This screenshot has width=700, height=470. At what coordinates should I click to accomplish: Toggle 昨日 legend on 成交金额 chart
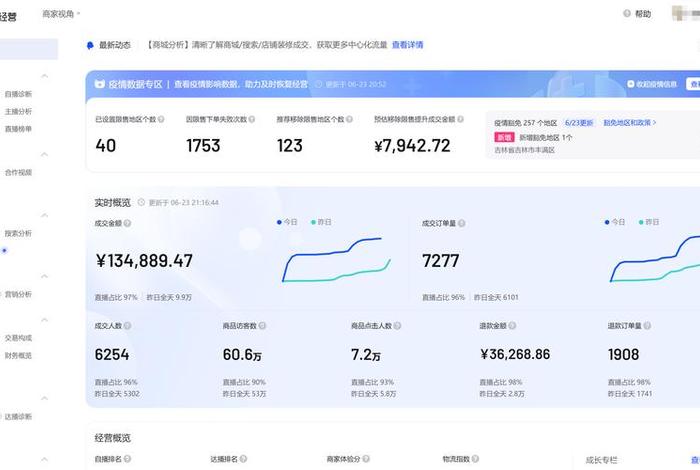point(321,222)
